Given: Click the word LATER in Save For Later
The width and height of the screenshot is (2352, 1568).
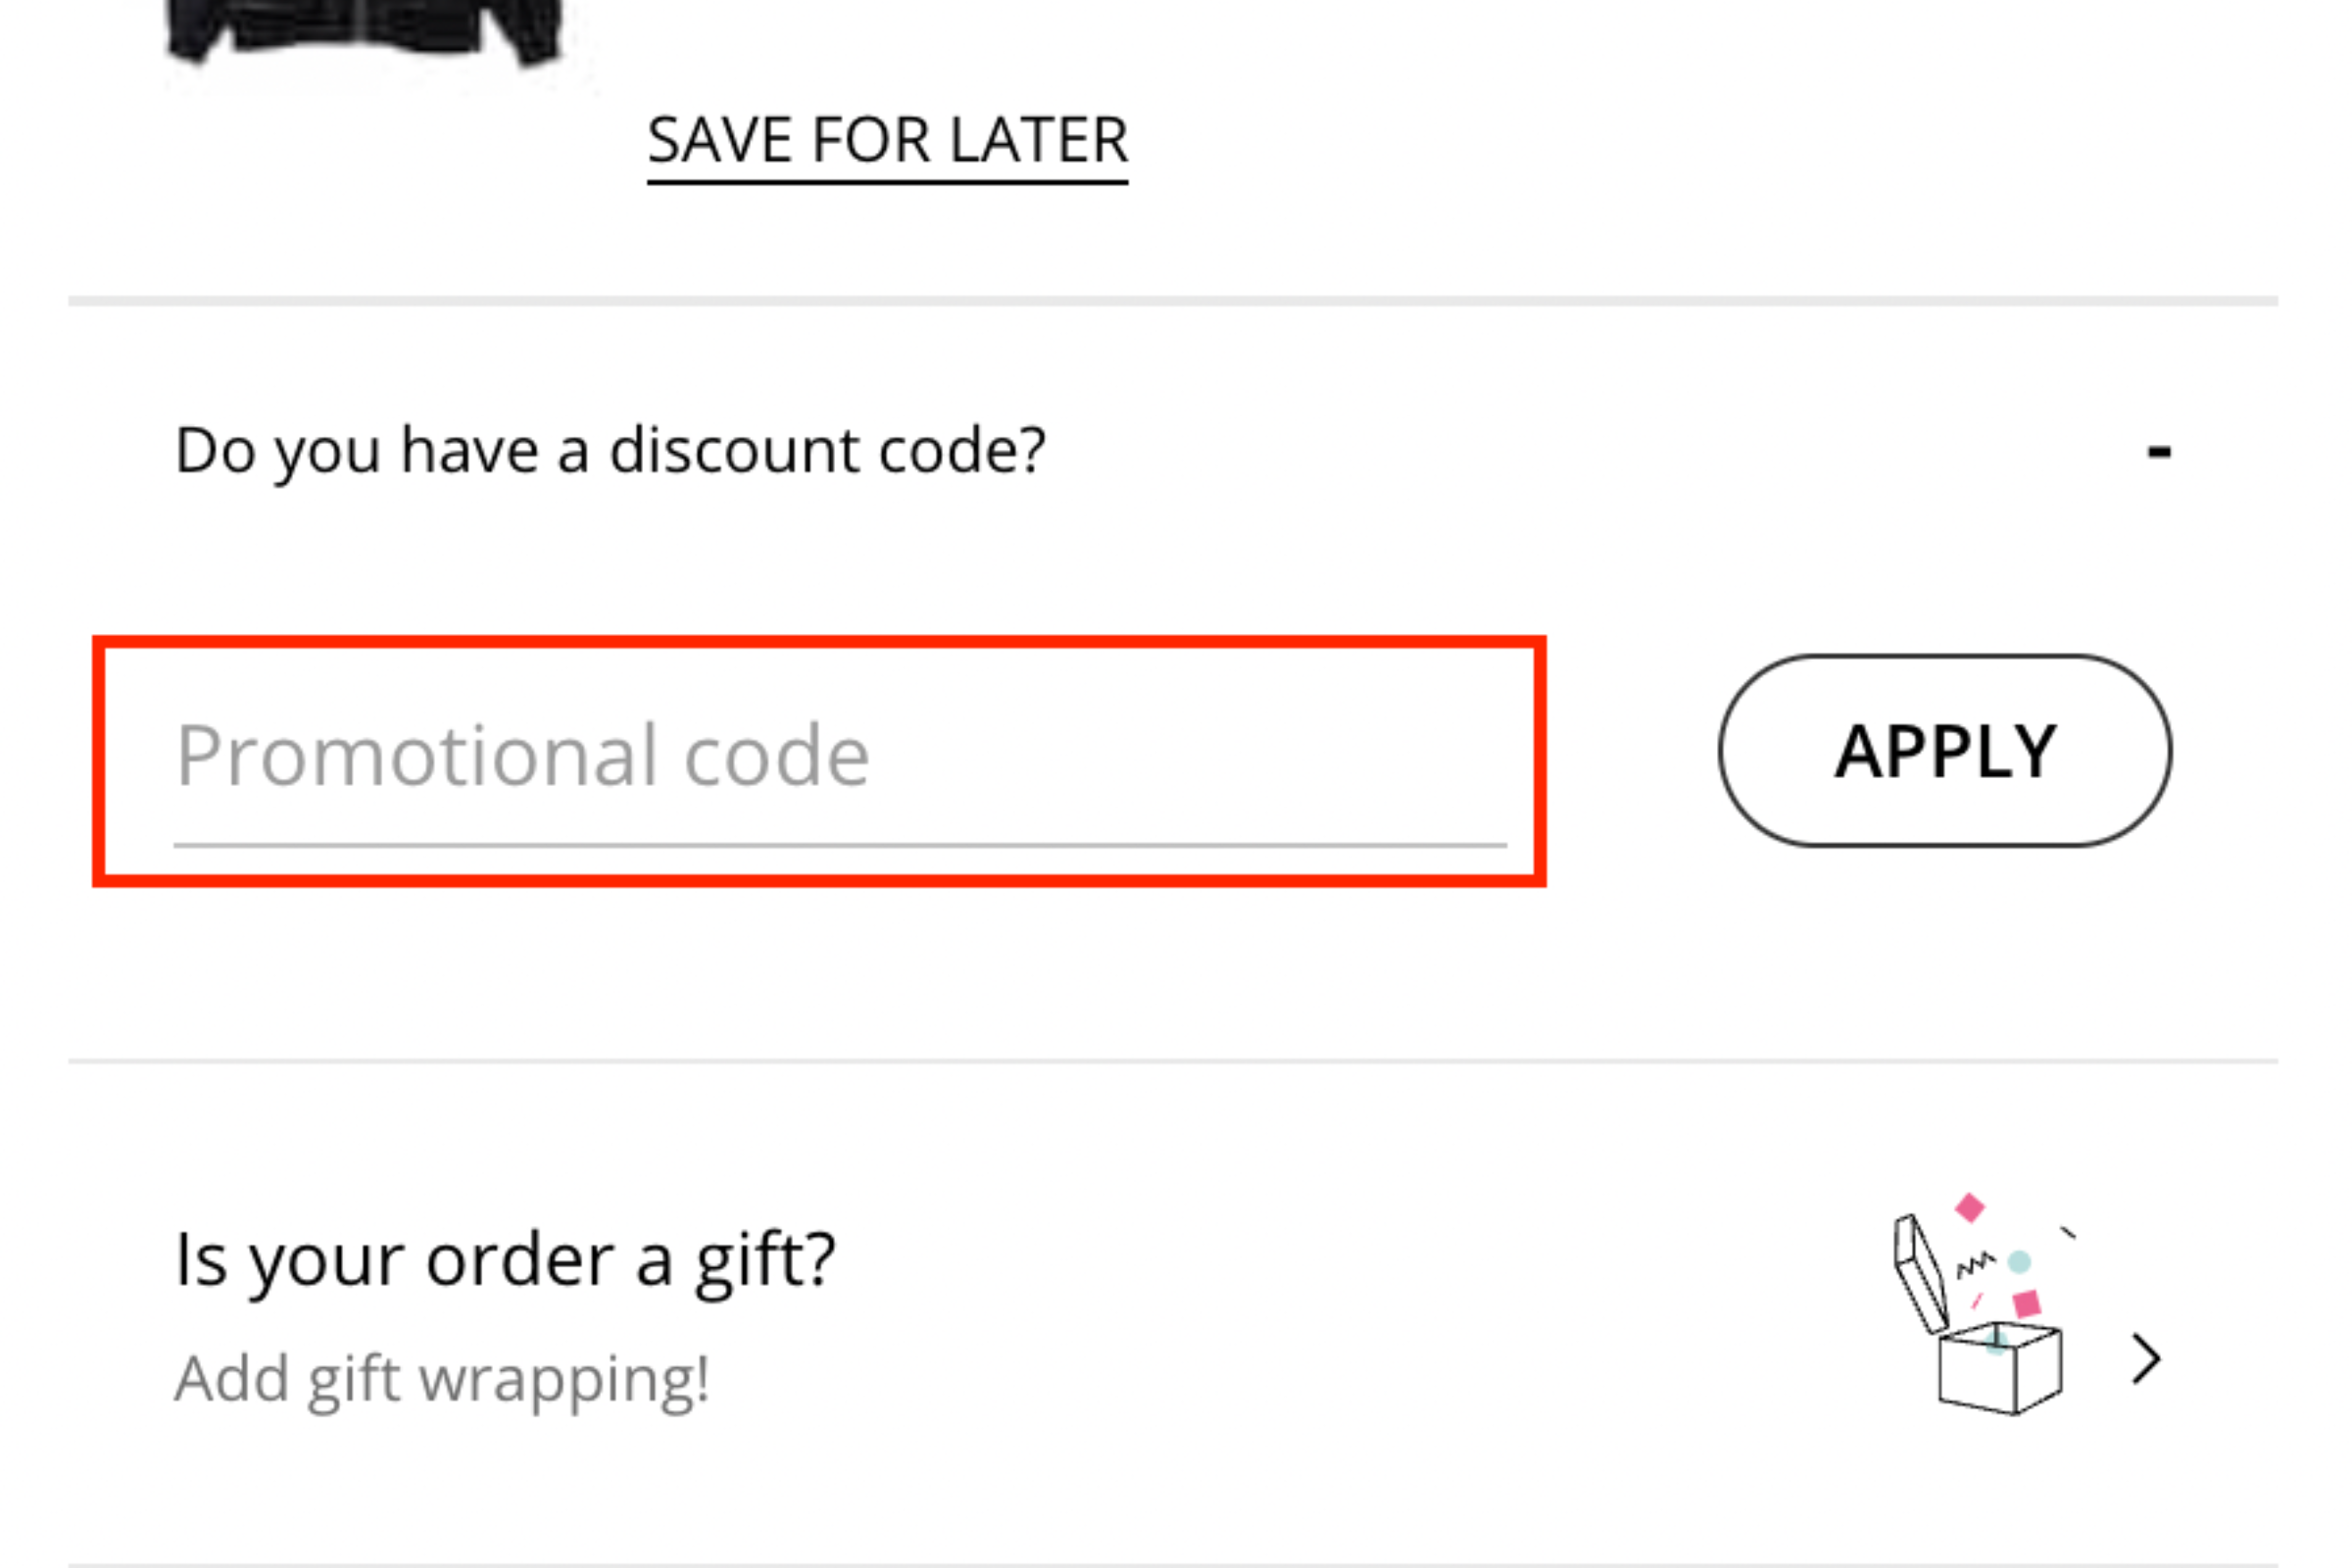Looking at the screenshot, I should coord(1039,140).
